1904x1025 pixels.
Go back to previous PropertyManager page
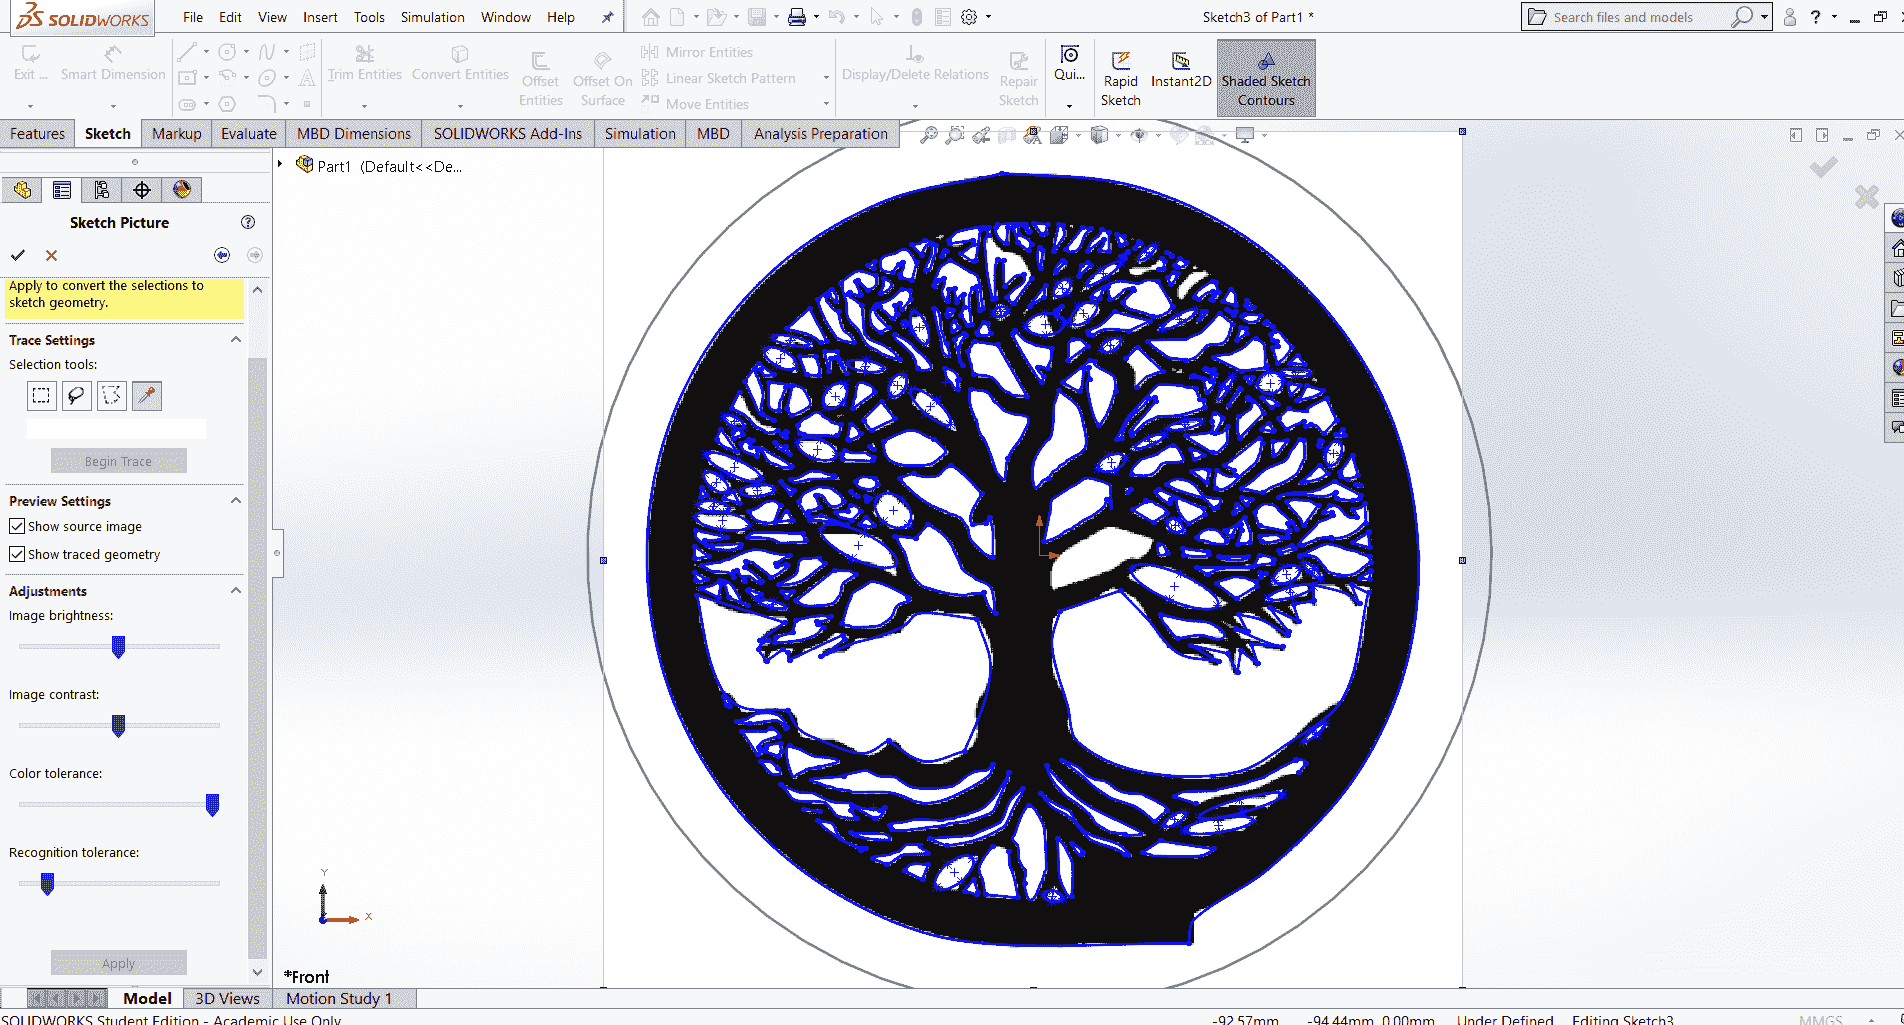[222, 255]
